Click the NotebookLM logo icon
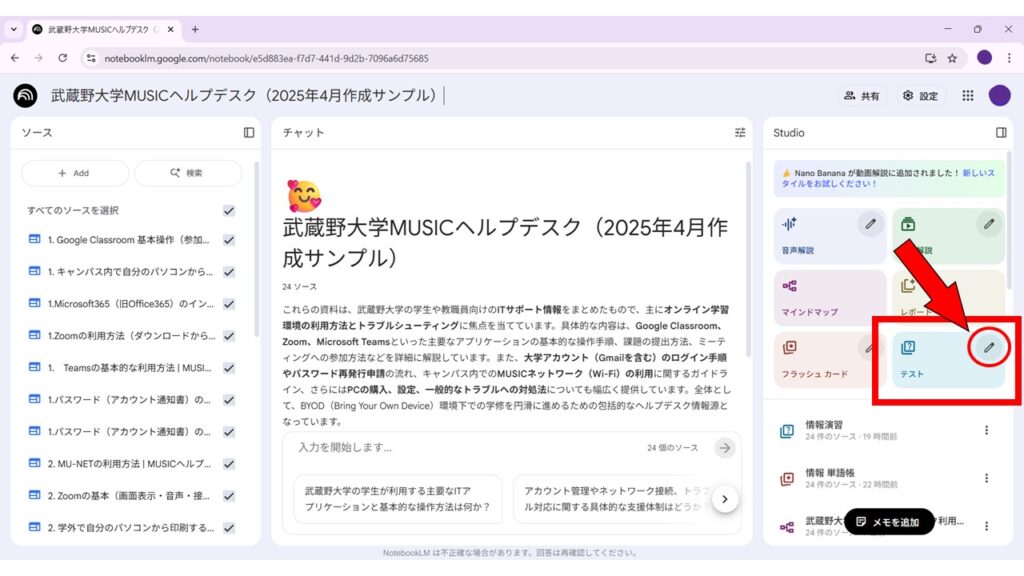 [25, 96]
